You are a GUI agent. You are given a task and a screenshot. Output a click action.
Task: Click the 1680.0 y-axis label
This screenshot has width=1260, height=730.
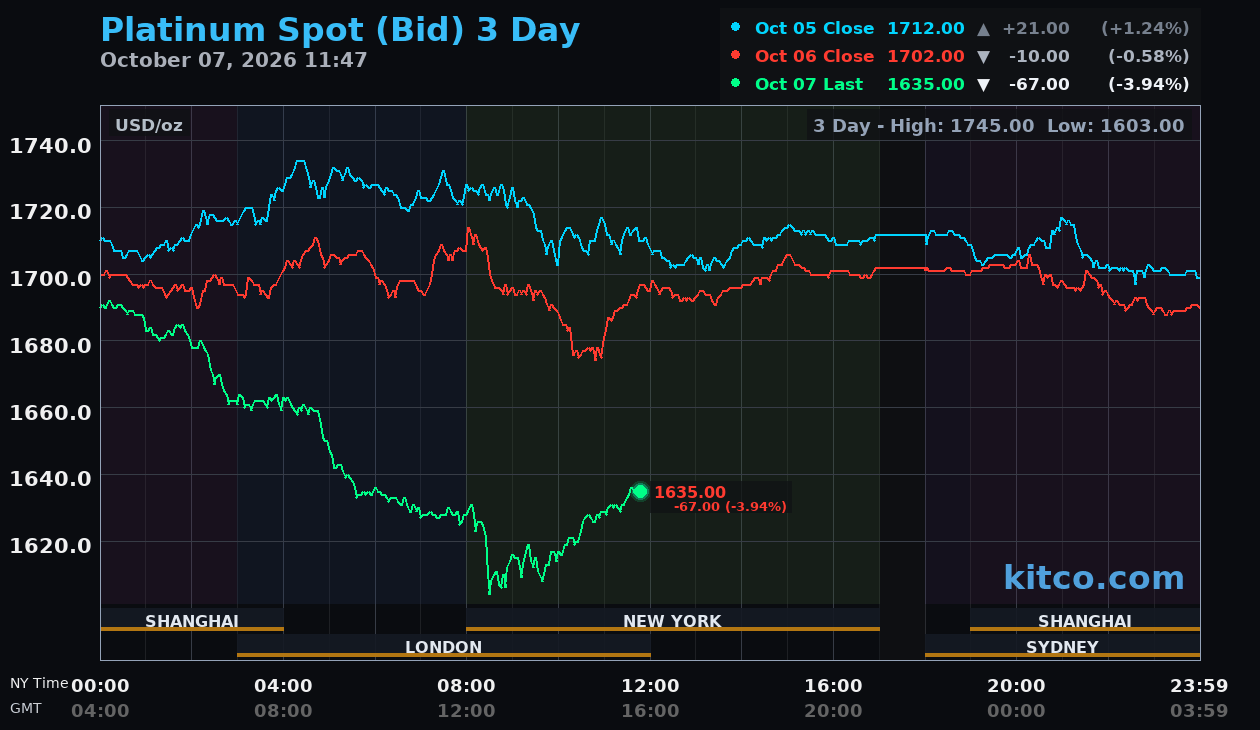[x=51, y=345]
